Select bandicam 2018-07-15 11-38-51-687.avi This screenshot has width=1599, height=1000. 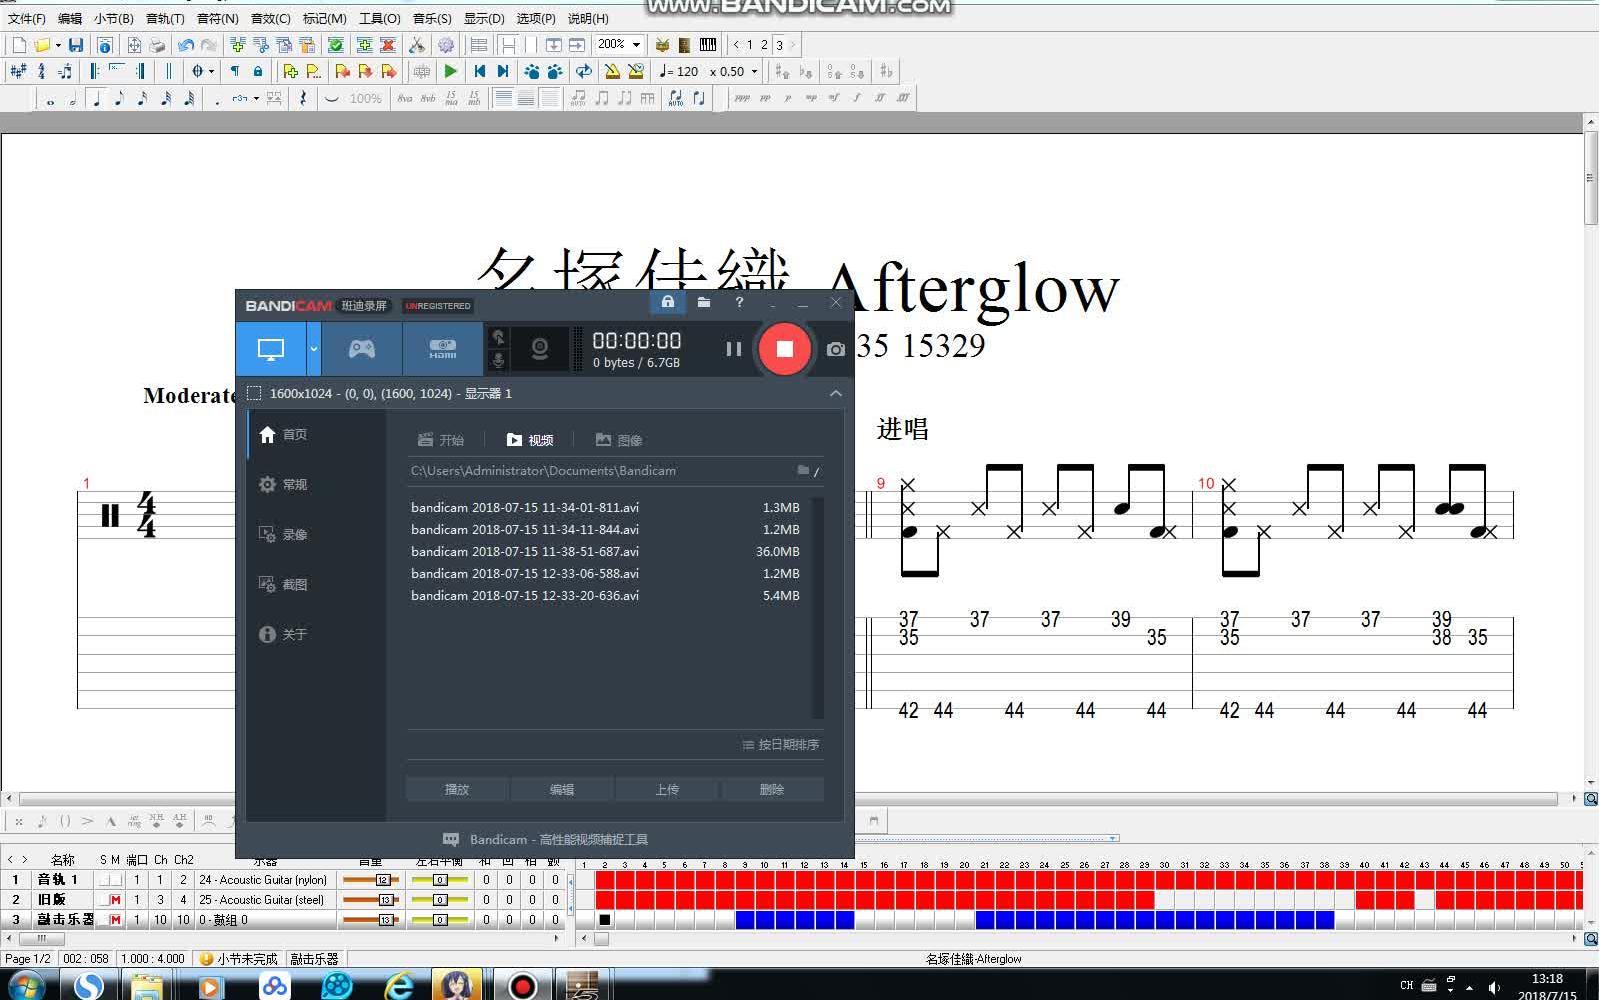(605, 551)
